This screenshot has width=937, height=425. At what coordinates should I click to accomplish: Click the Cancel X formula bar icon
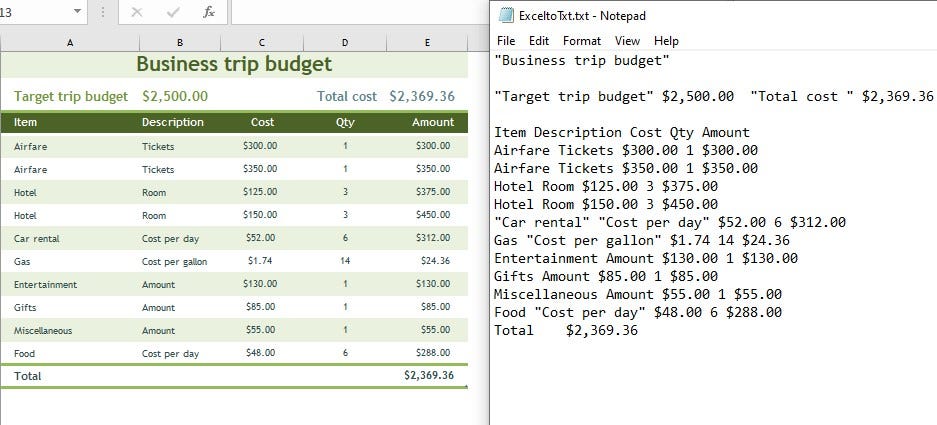pos(136,12)
